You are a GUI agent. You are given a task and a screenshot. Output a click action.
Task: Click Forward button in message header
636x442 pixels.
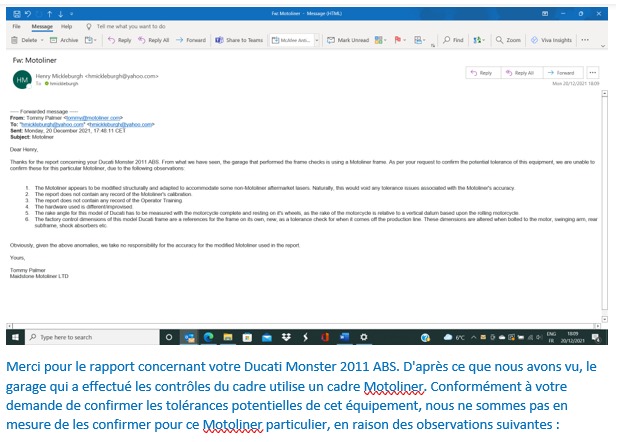[562, 73]
